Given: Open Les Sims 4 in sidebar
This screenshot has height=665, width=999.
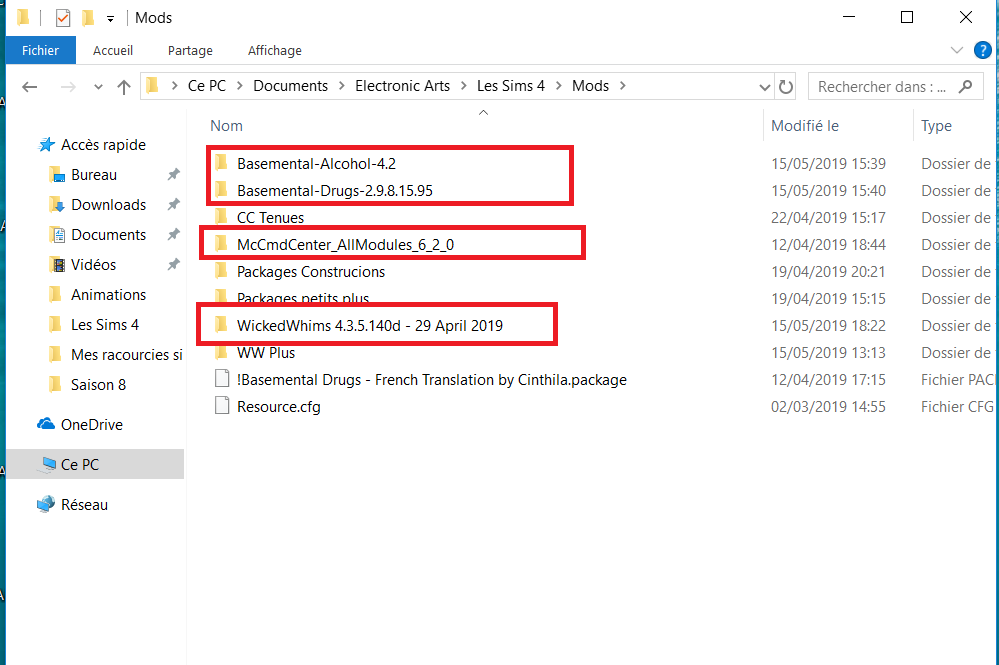Looking at the screenshot, I should click(104, 324).
